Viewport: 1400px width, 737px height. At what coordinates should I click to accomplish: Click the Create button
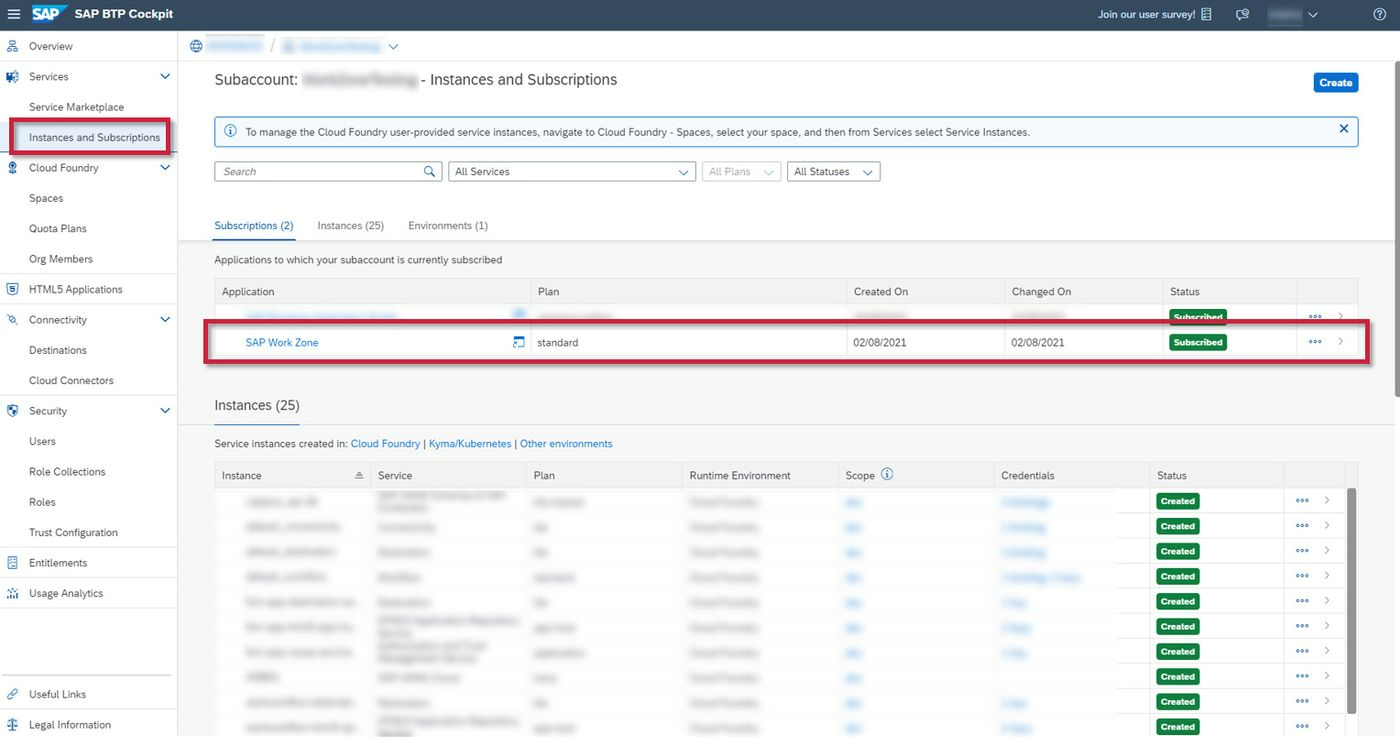click(x=1335, y=83)
